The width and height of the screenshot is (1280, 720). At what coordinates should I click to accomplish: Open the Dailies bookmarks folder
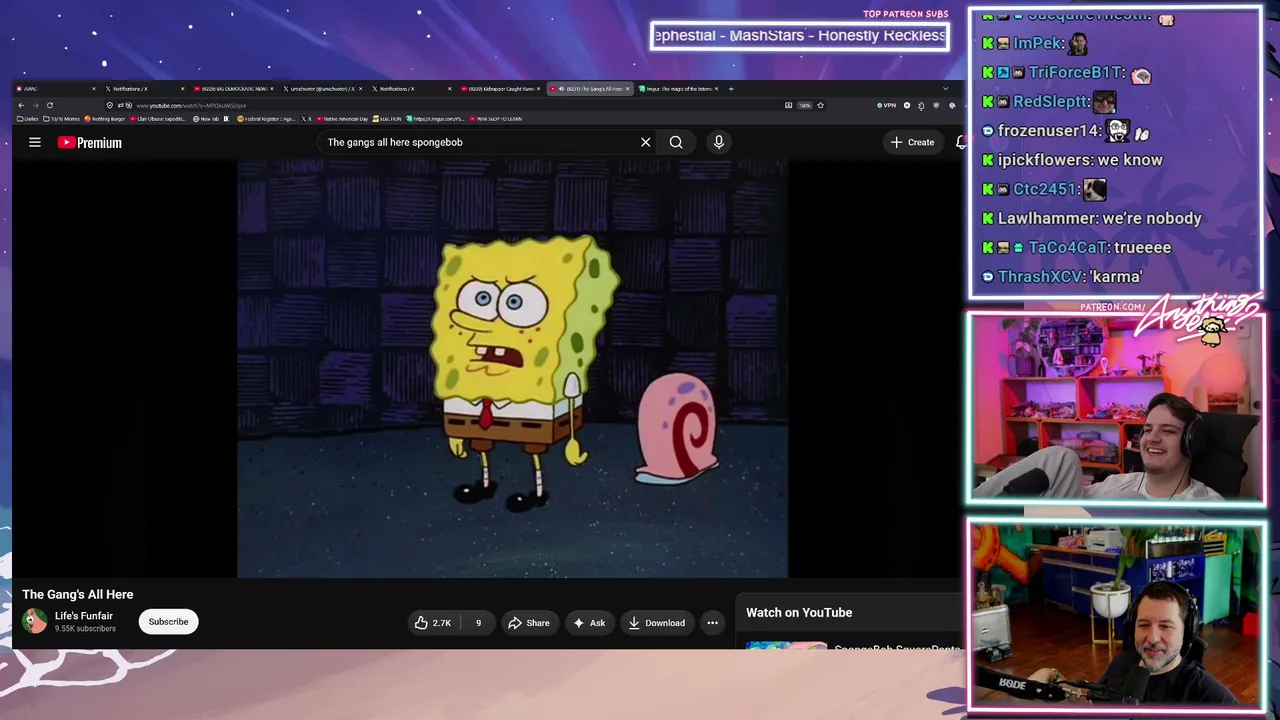28,119
